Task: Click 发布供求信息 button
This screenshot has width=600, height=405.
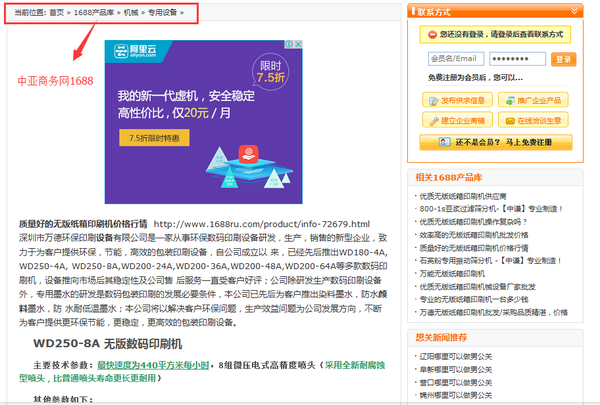Action: 457,100
